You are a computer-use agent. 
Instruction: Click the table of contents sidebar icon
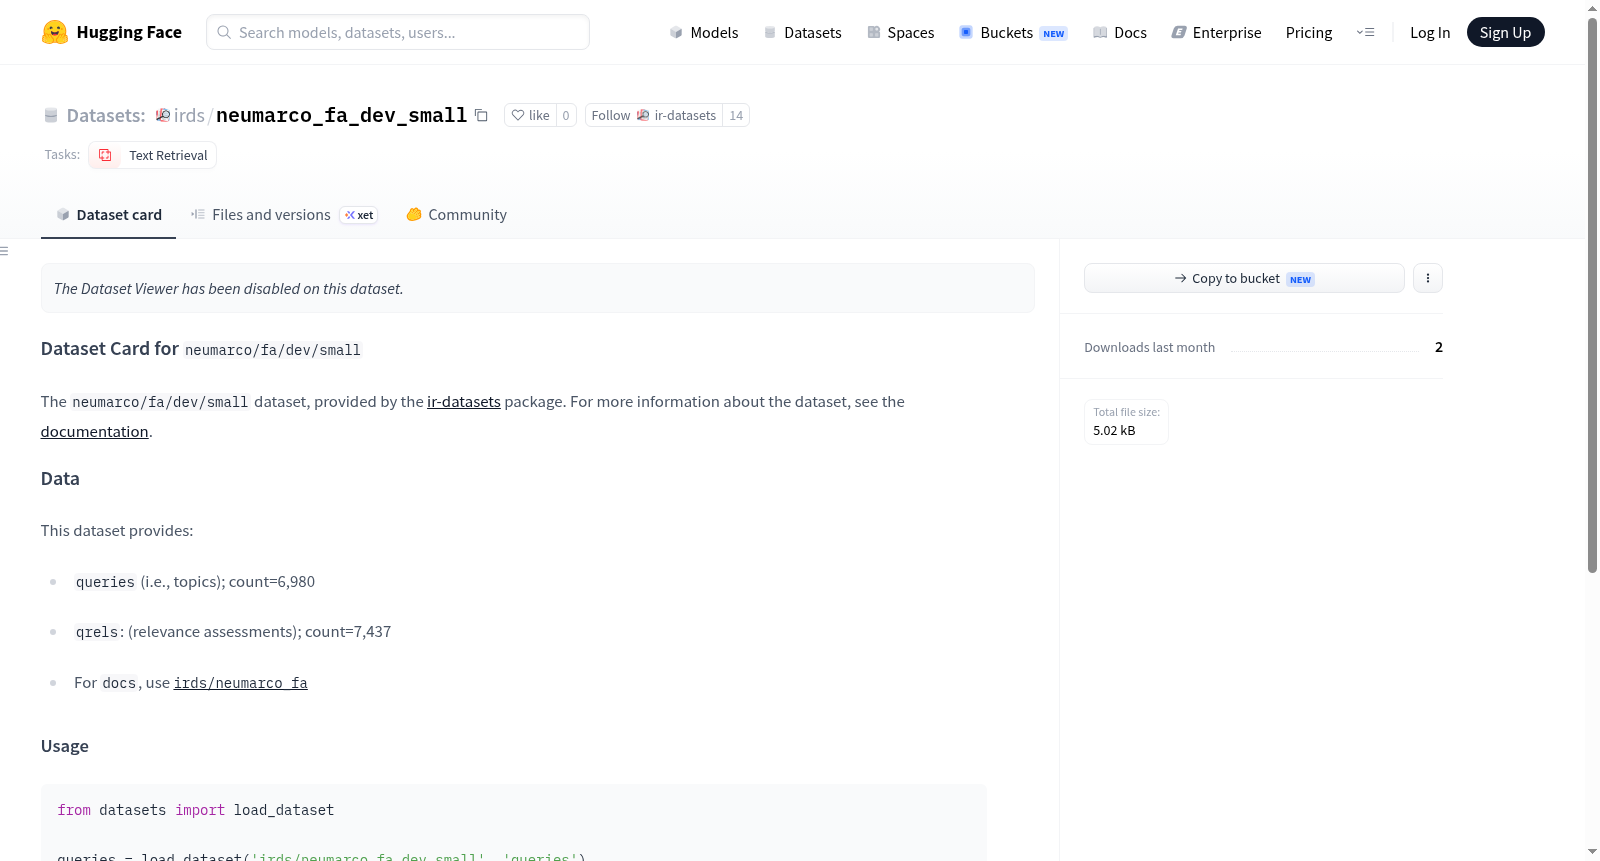pyautogui.click(x=4, y=251)
